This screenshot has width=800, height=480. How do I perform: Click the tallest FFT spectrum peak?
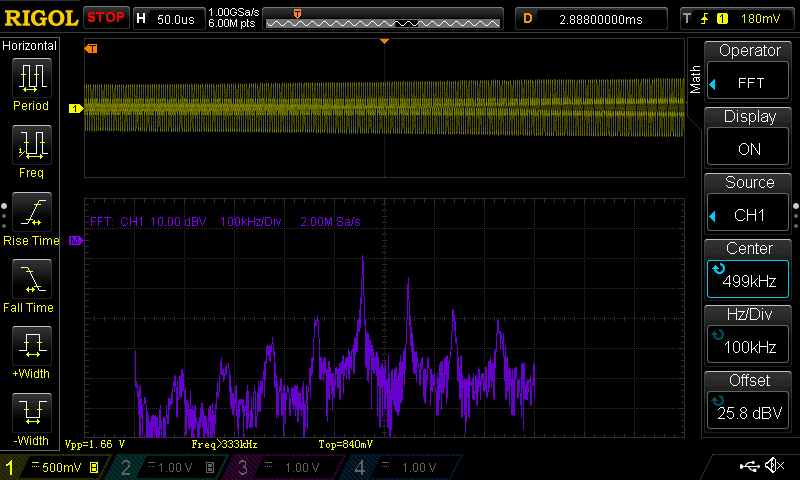click(363, 259)
